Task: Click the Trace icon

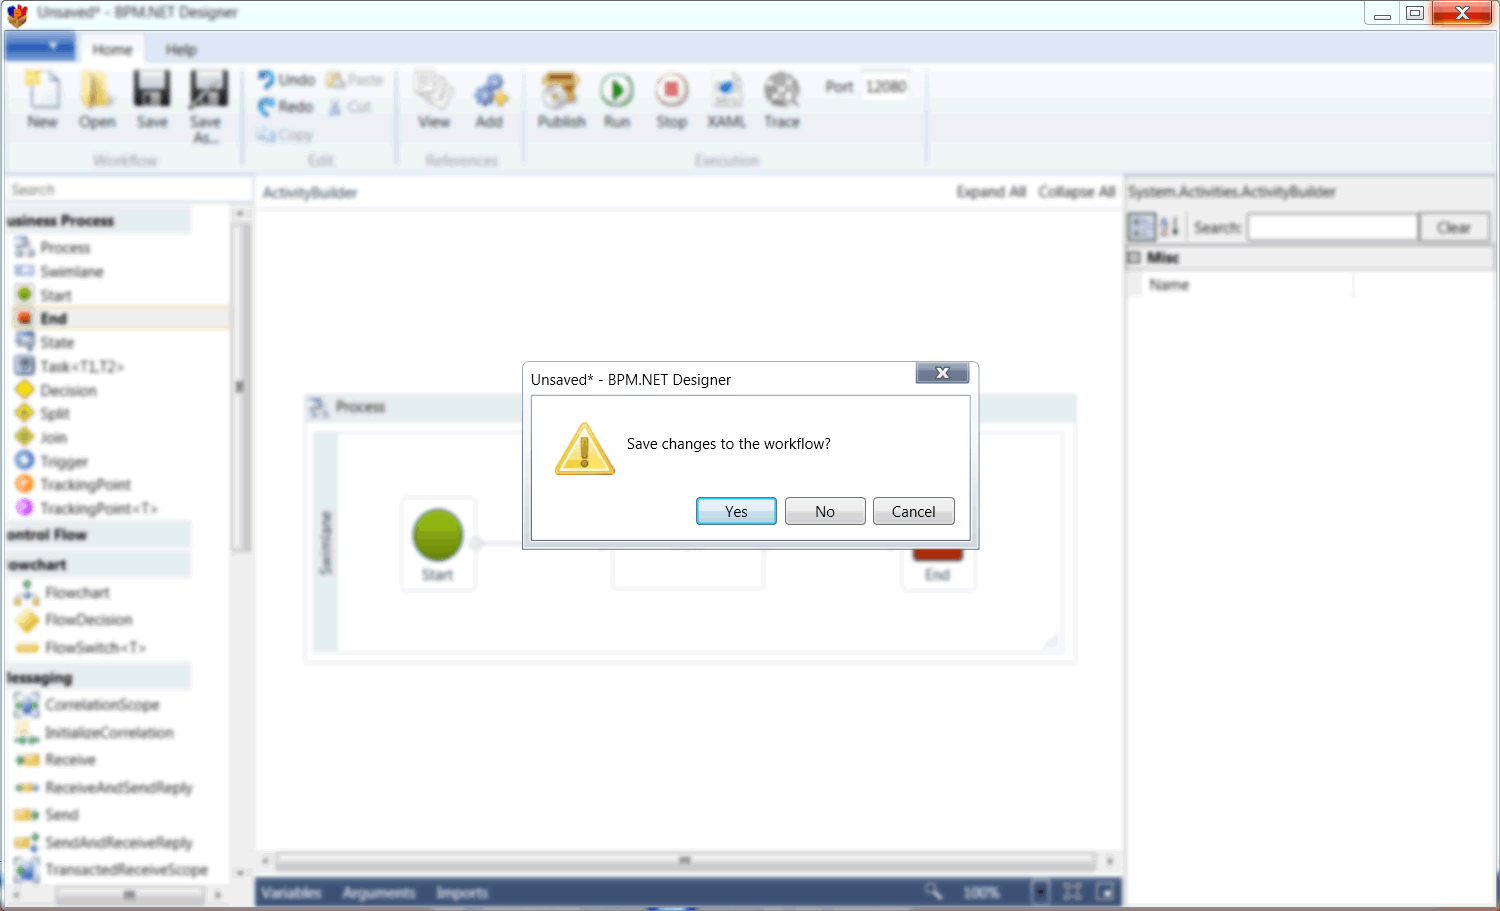Action: tap(782, 92)
